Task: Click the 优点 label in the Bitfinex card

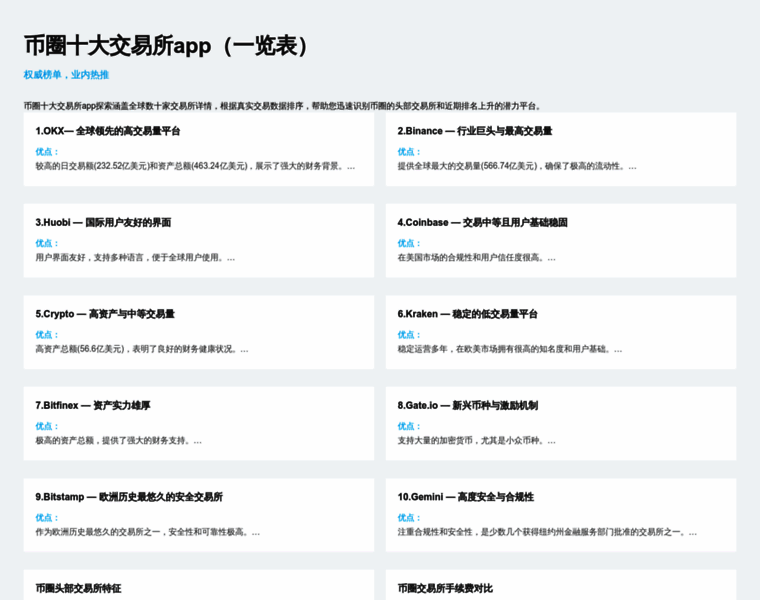Action: 47,426
